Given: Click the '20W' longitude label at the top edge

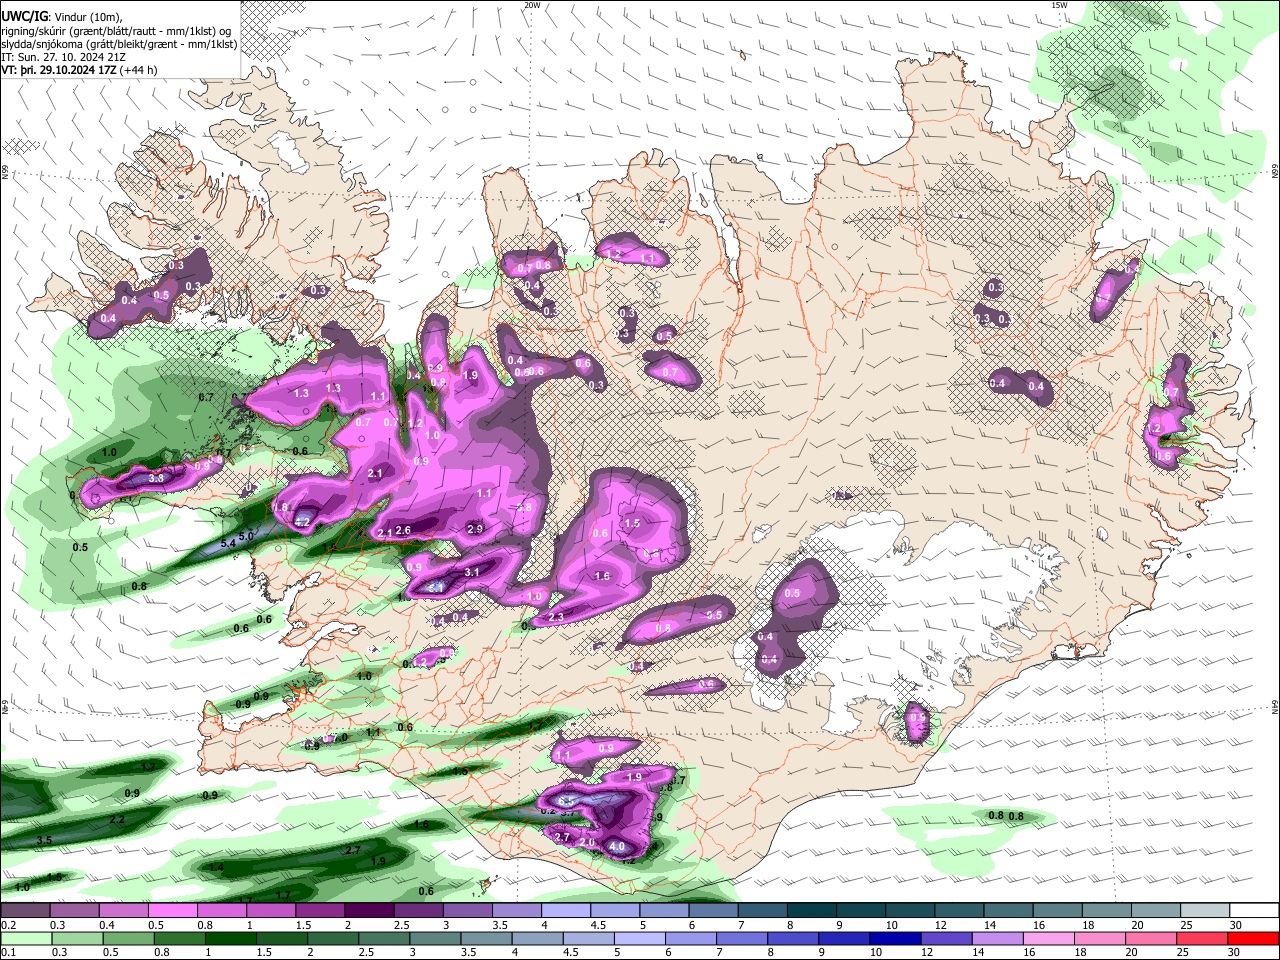Looking at the screenshot, I should [x=532, y=5].
